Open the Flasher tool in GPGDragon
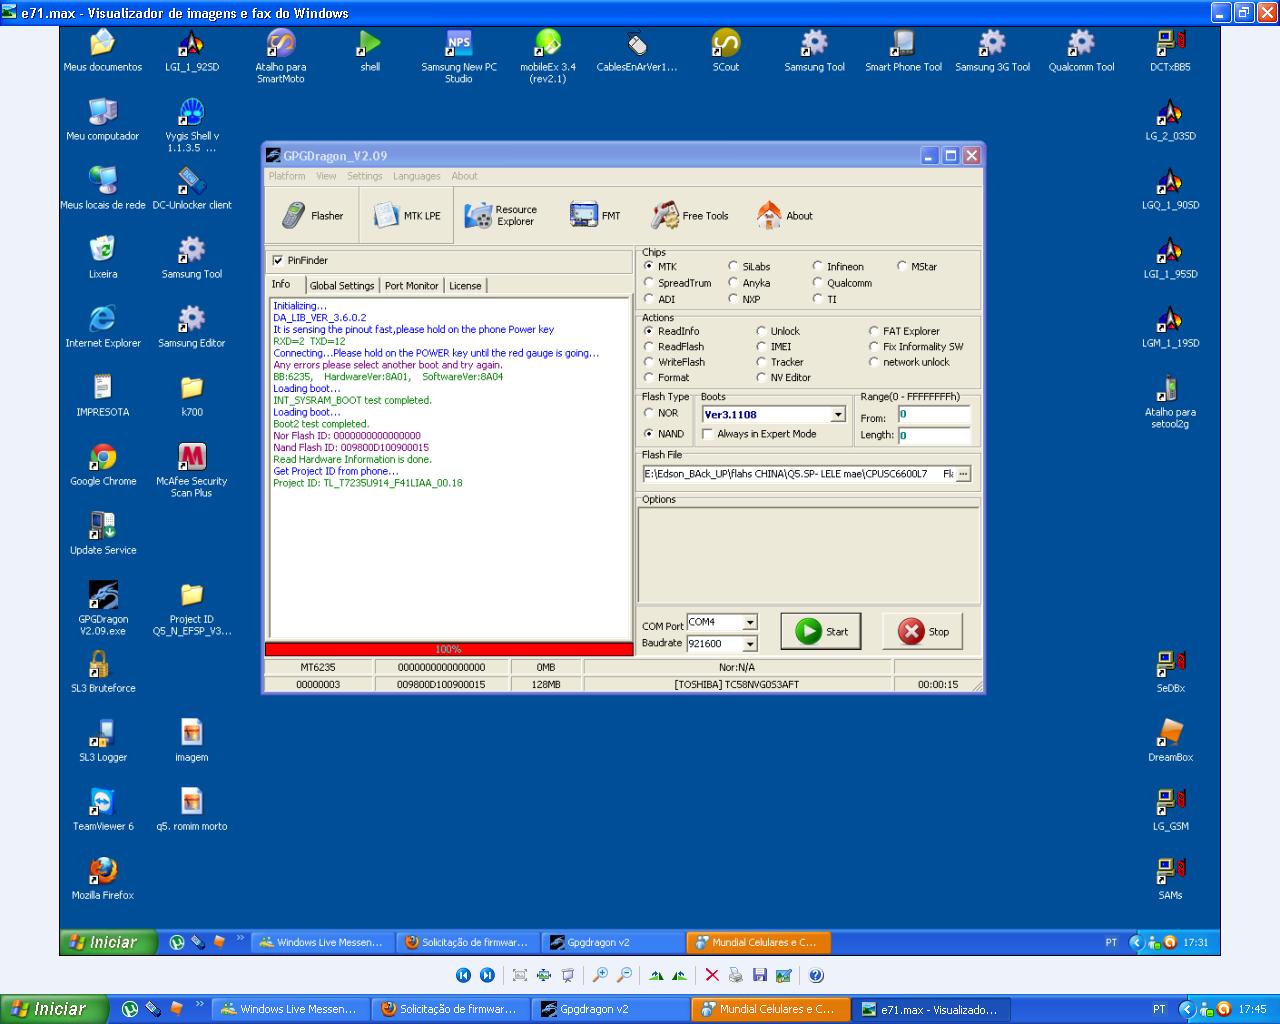1280x1024 pixels. [312, 215]
